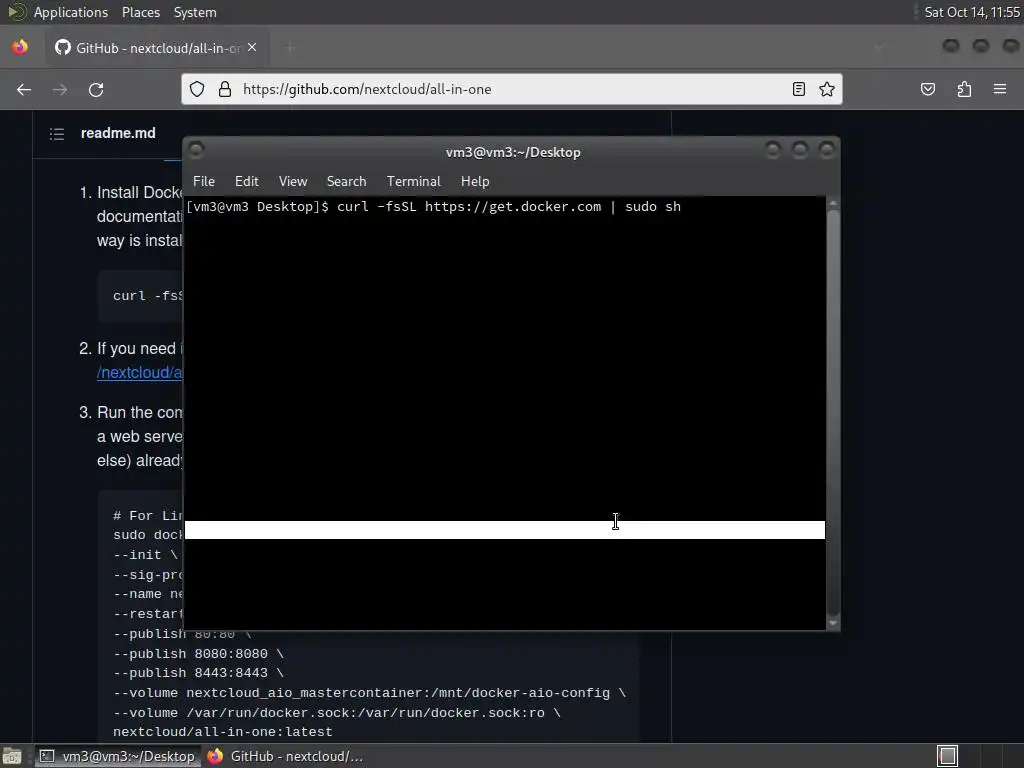Open terminal Edit menu
This screenshot has height=768, width=1024.
[x=247, y=182]
